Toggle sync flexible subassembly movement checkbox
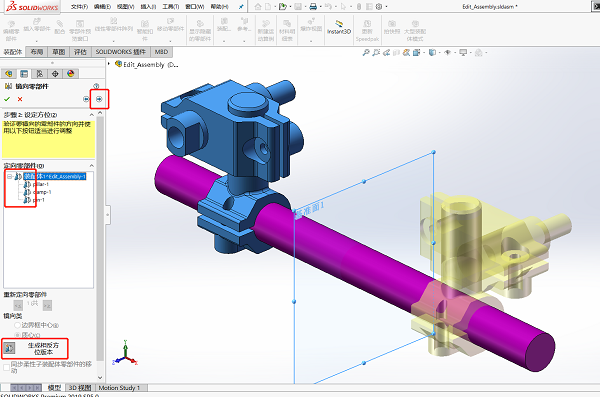The height and width of the screenshot is (397, 600). 7,367
